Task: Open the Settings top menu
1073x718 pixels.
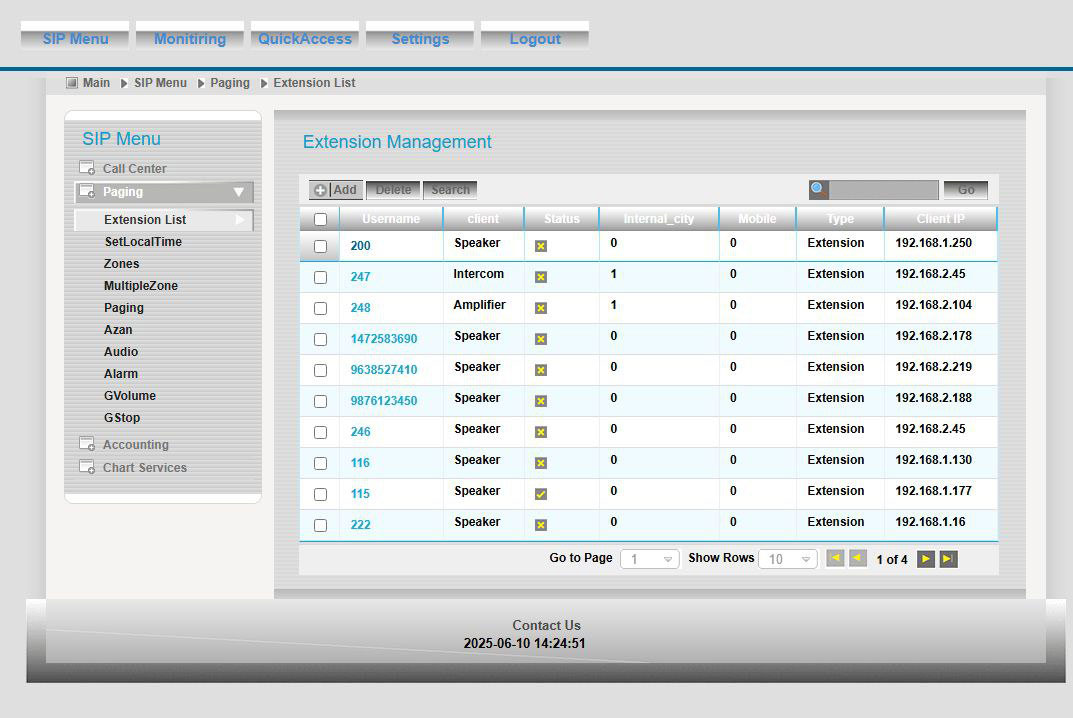Action: click(420, 39)
